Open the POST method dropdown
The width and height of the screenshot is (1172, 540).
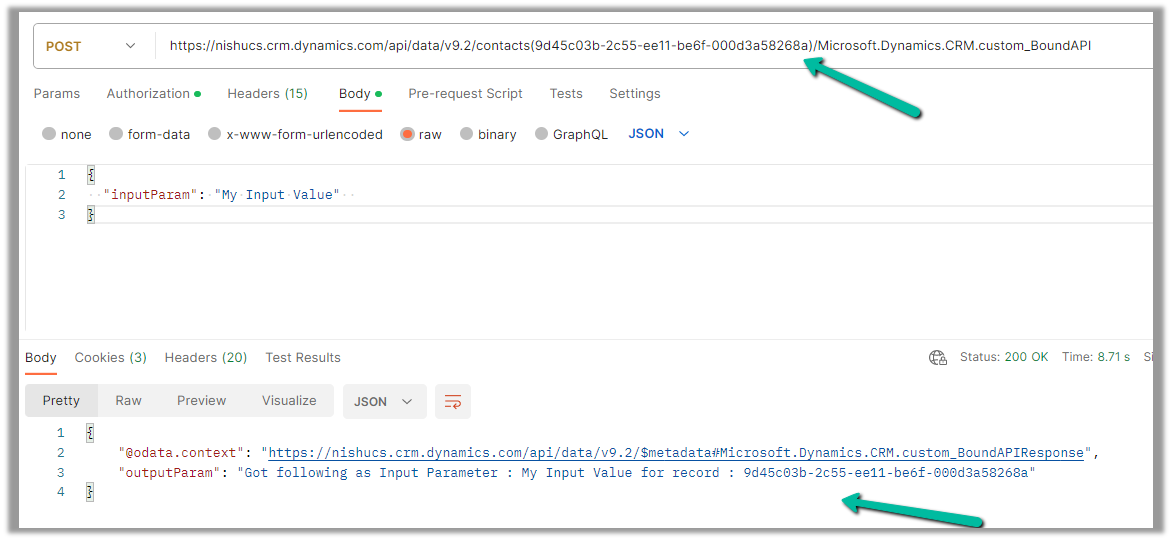pyautogui.click(x=90, y=46)
